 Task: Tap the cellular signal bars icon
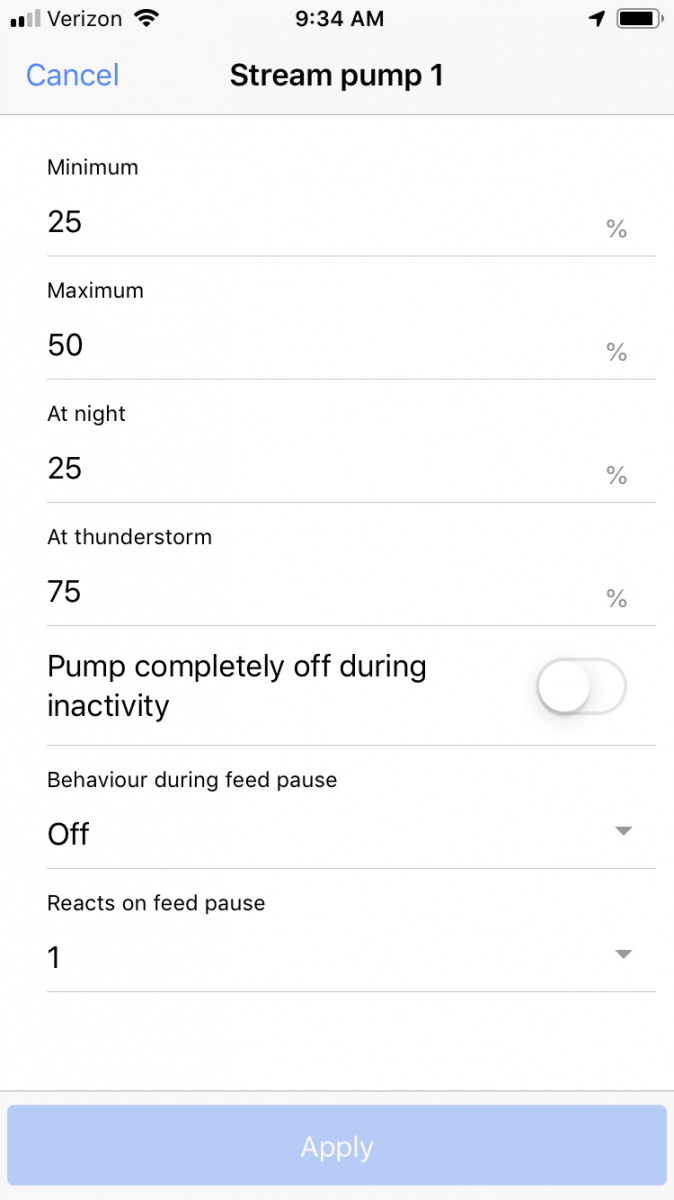[25, 19]
